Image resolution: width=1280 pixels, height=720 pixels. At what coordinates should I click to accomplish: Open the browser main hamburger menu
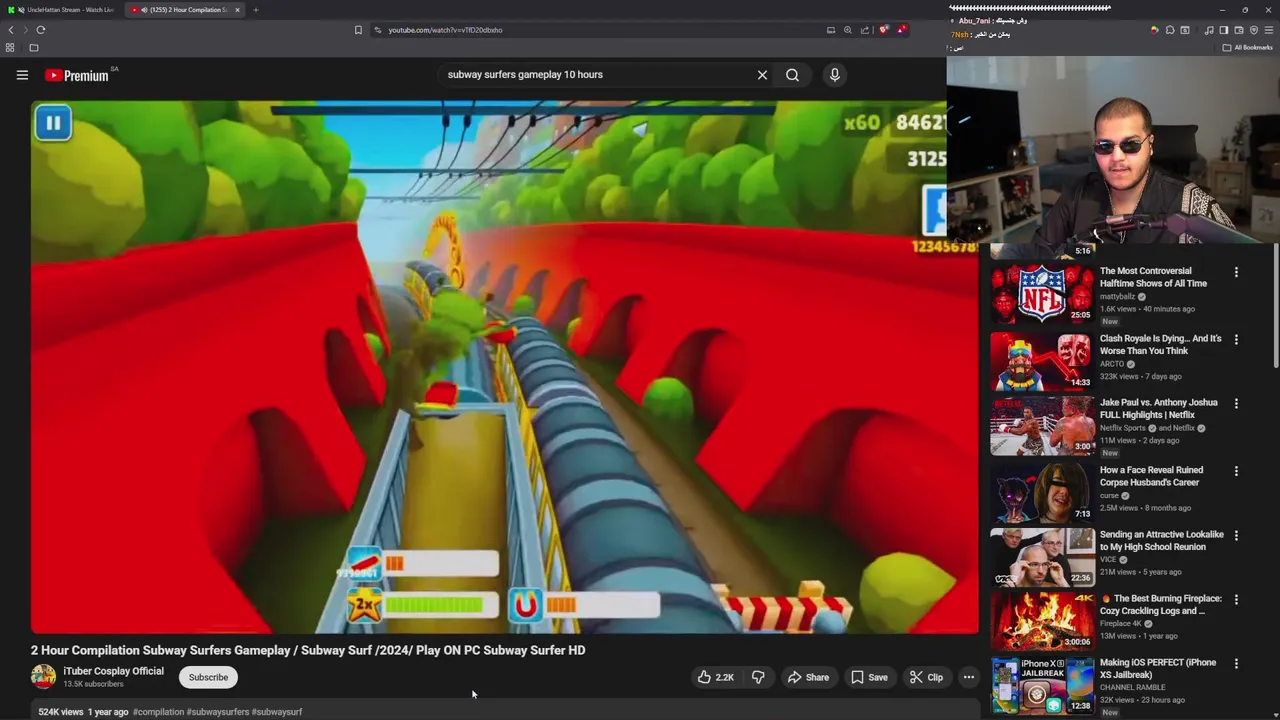pyautogui.click(x=1269, y=30)
